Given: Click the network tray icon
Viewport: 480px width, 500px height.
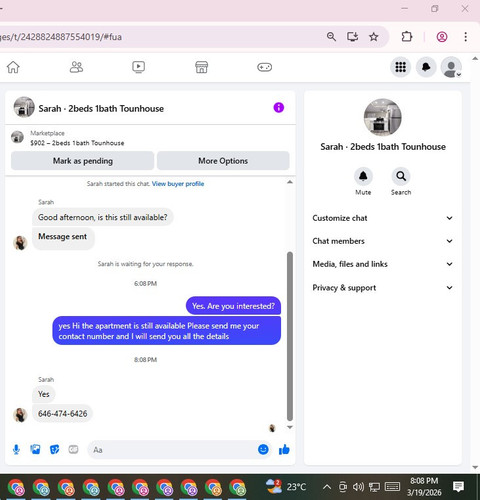Looking at the screenshot, I should coord(374,487).
